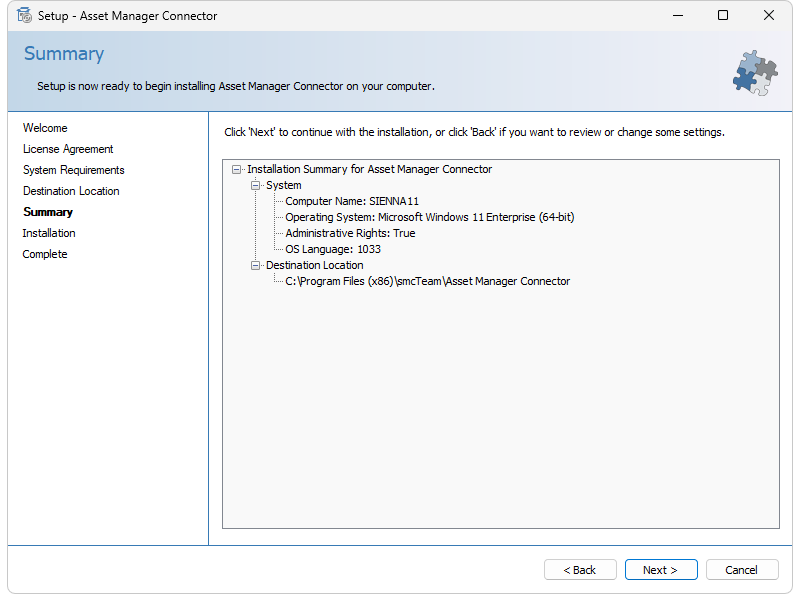The height and width of the screenshot is (601, 800).
Task: Select Administrative Rights: True row
Action: (350, 233)
